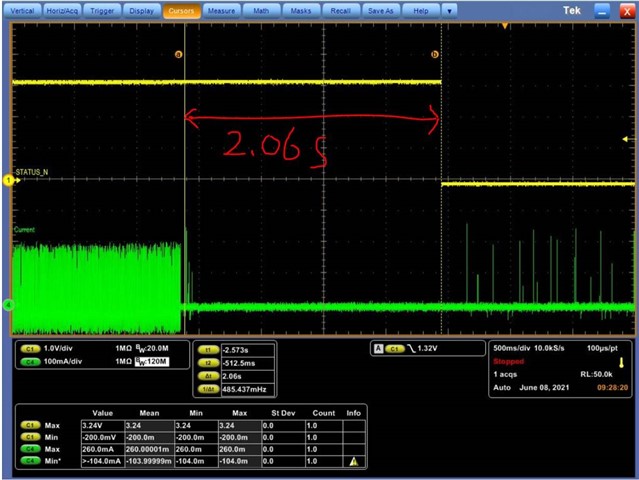Click the C4 channel badge in the vertical readout
This screenshot has height=480, width=639.
click(x=30, y=362)
